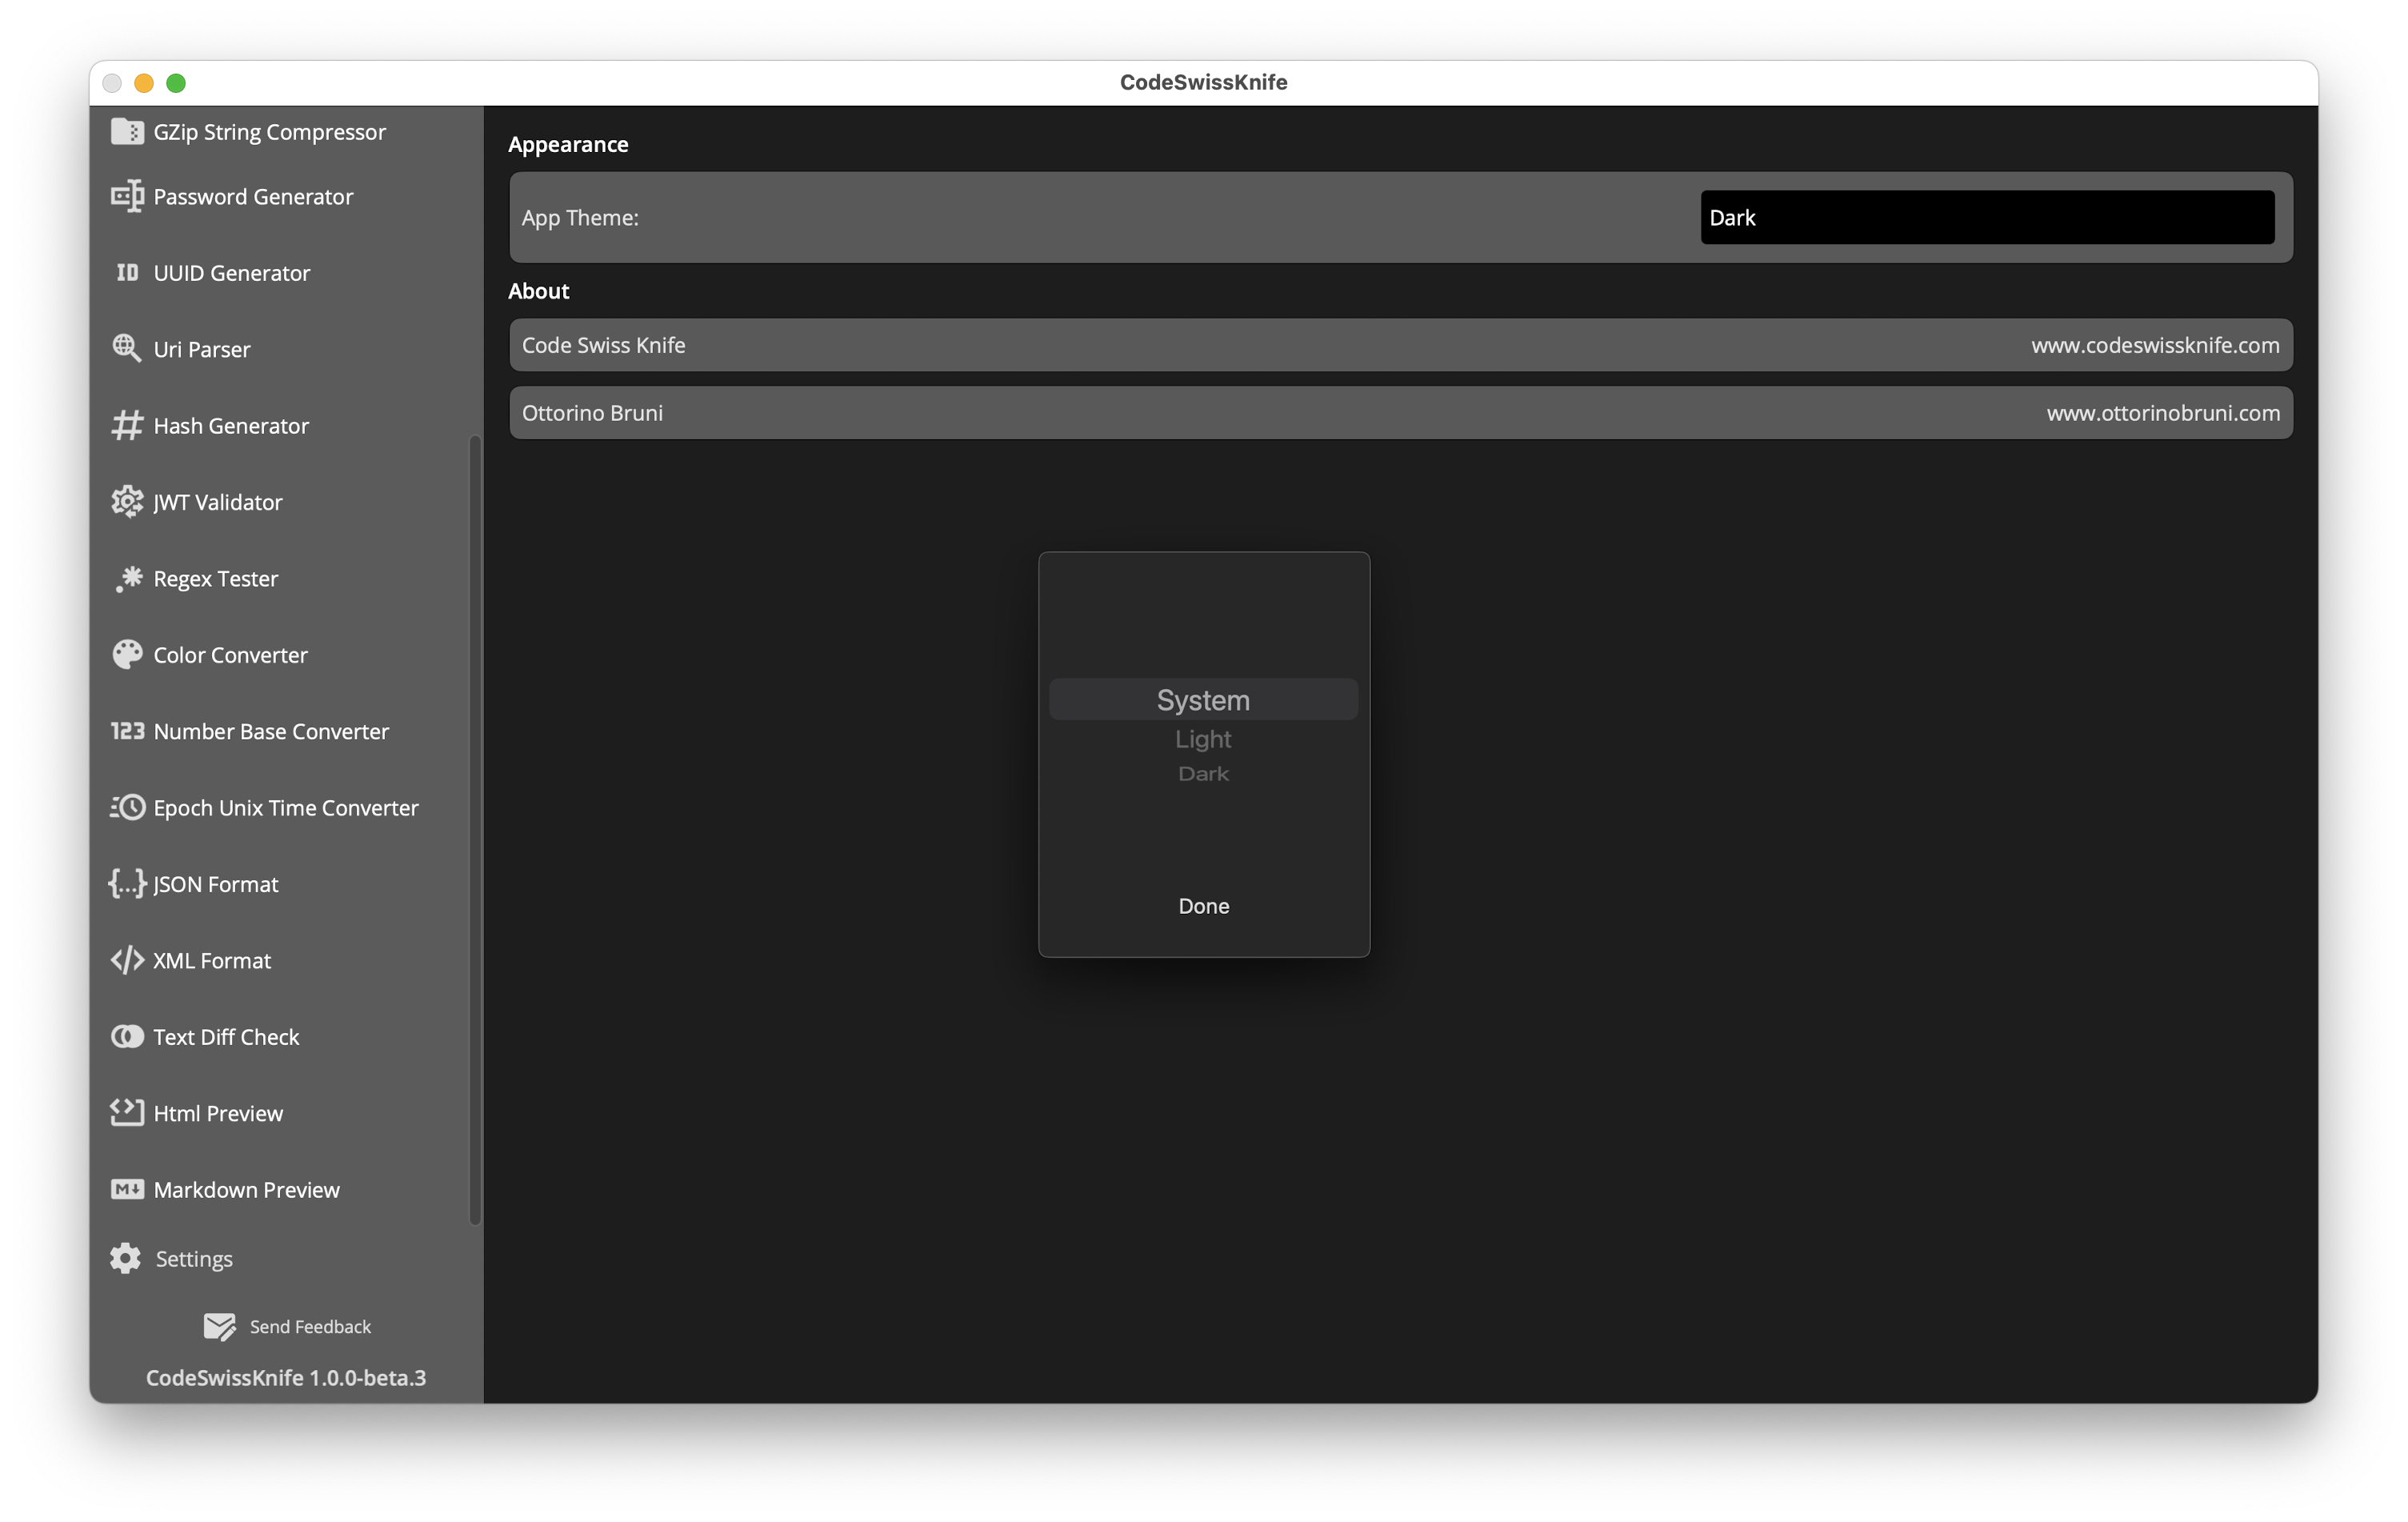Click the JSON Format braces icon
Screen dimensions: 2408x1522
(127, 883)
